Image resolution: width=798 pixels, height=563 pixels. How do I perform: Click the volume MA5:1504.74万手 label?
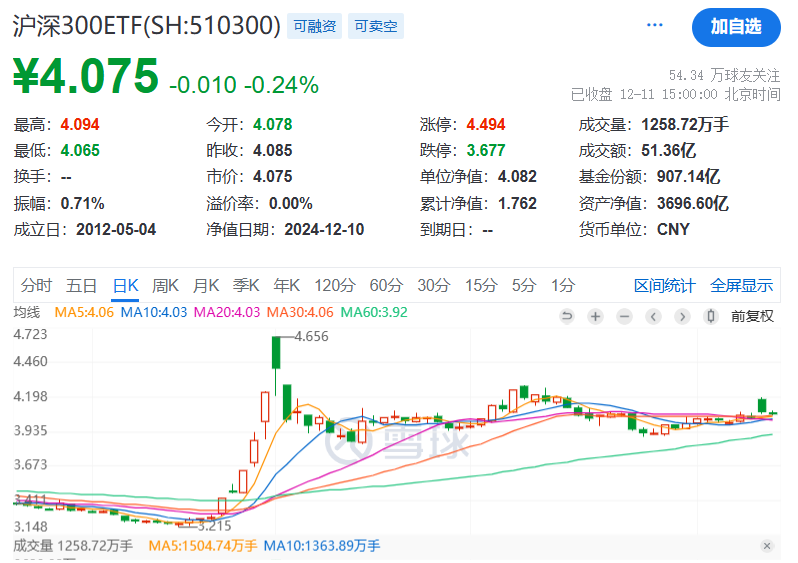203,546
